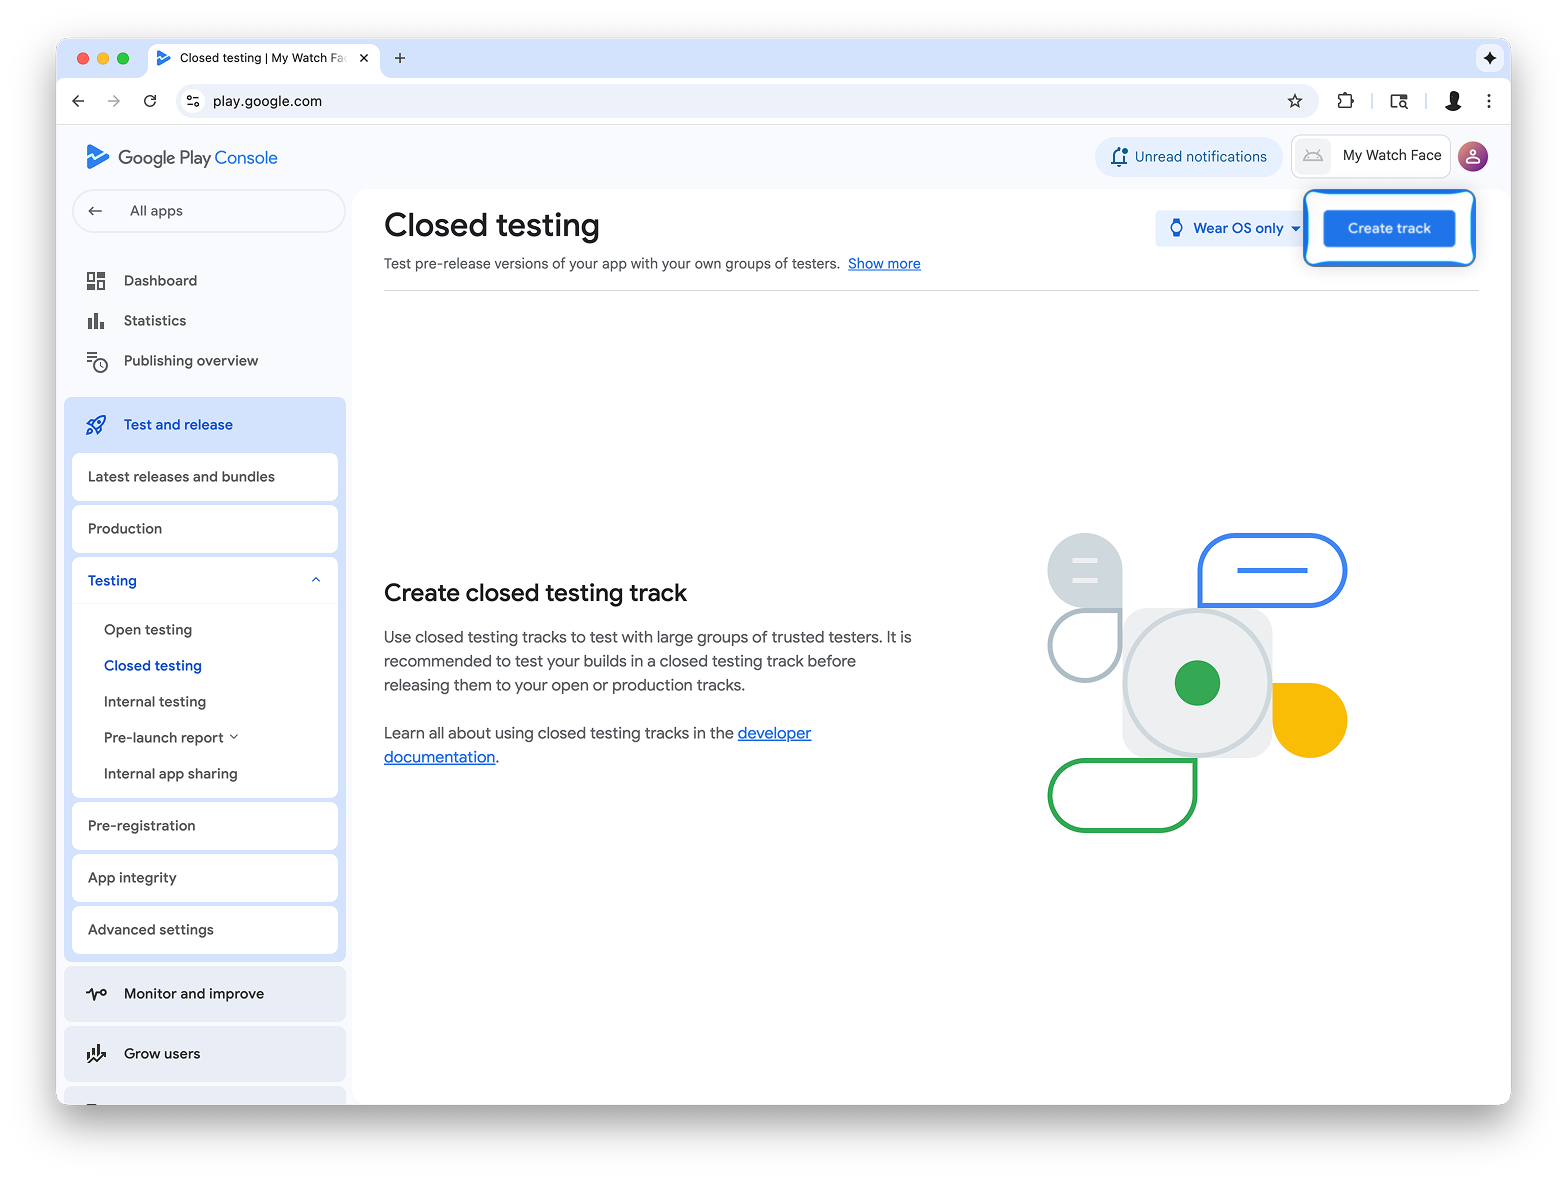Viewport: 1567px width, 1179px height.
Task: Click the Publishing overview clock icon
Action: click(96, 361)
